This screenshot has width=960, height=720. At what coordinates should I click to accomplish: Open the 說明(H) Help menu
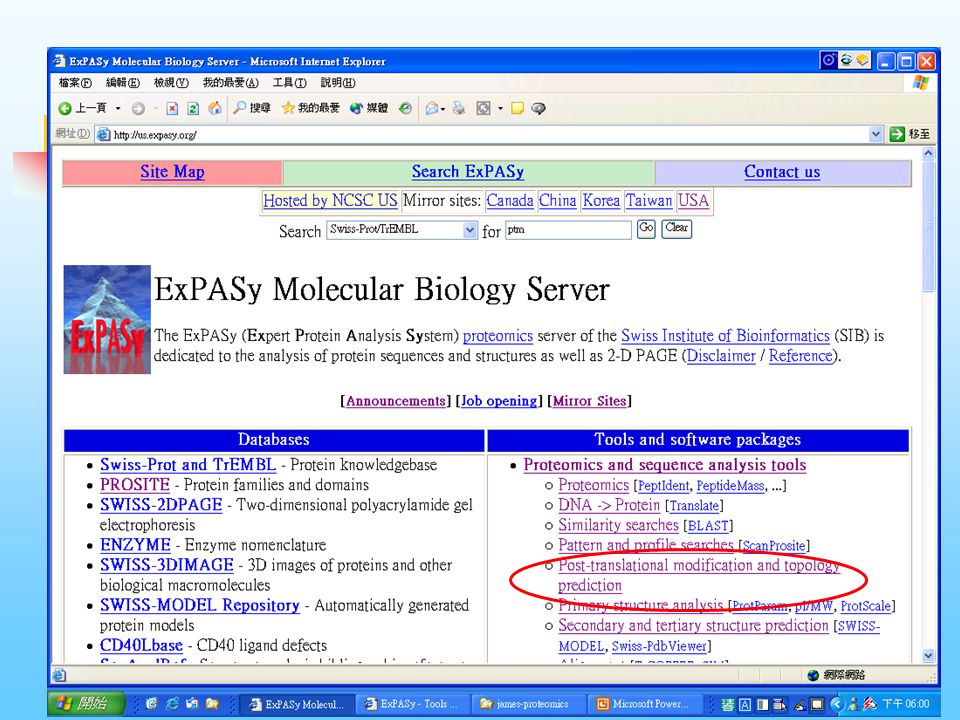(x=337, y=83)
